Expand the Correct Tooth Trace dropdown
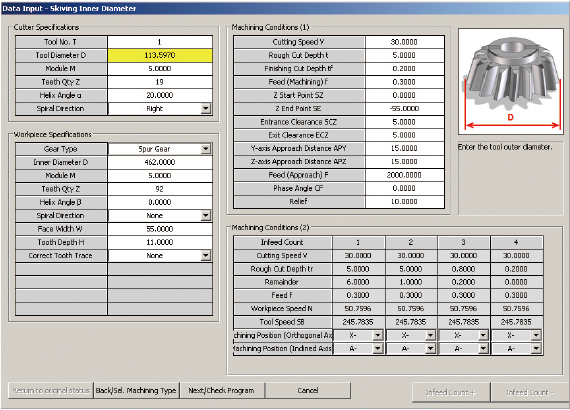This screenshot has height=410, width=570. pos(206,256)
